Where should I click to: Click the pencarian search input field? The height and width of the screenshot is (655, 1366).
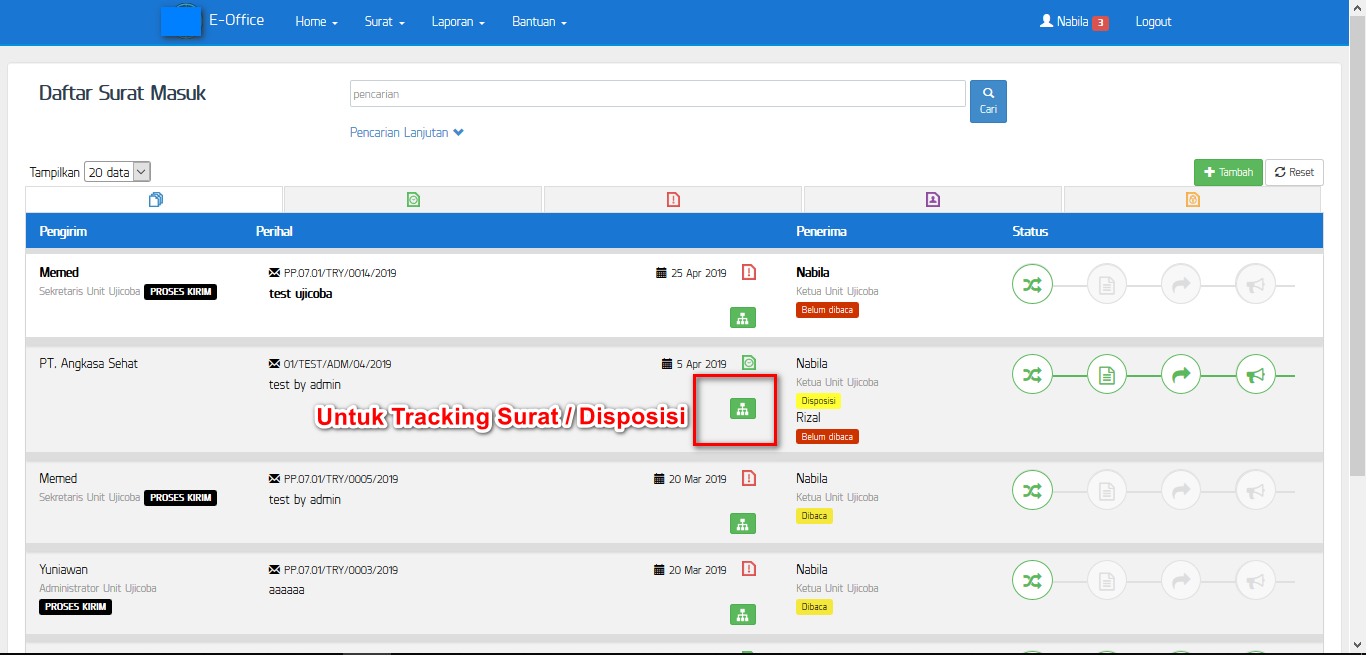pos(657,92)
